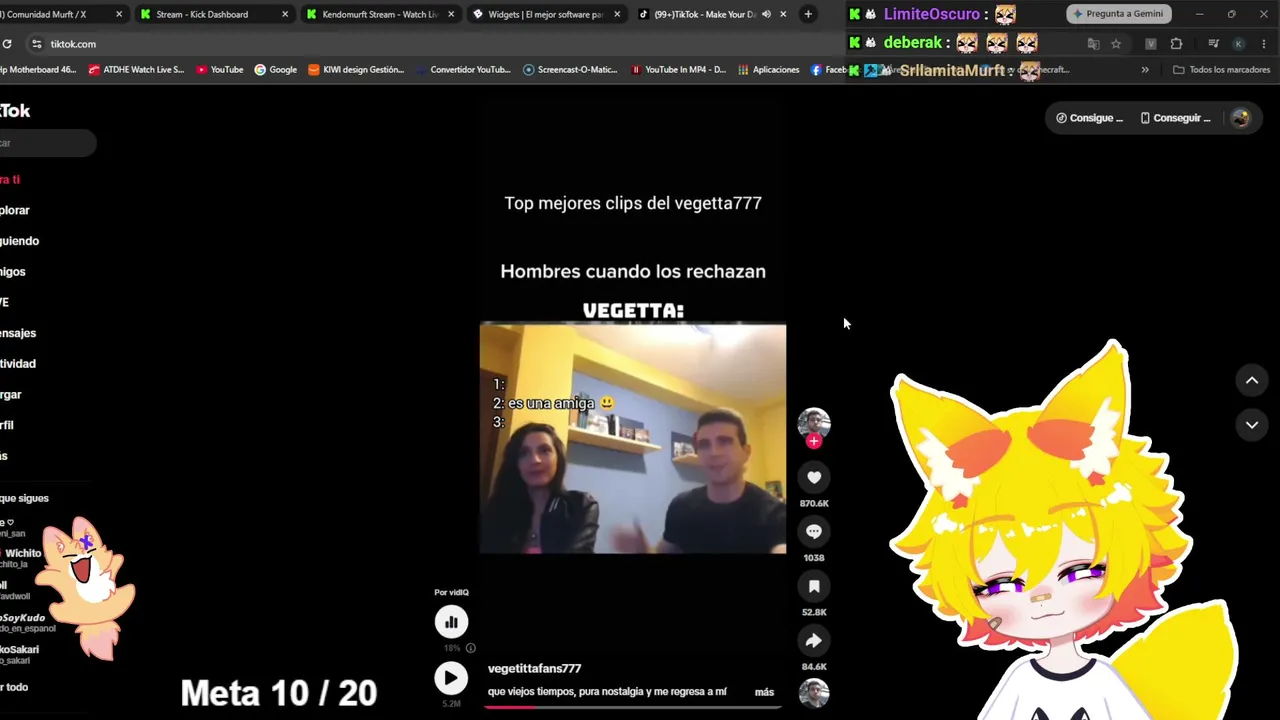Open the Cargar sidebar item
1280x720 pixels.
[11, 395]
